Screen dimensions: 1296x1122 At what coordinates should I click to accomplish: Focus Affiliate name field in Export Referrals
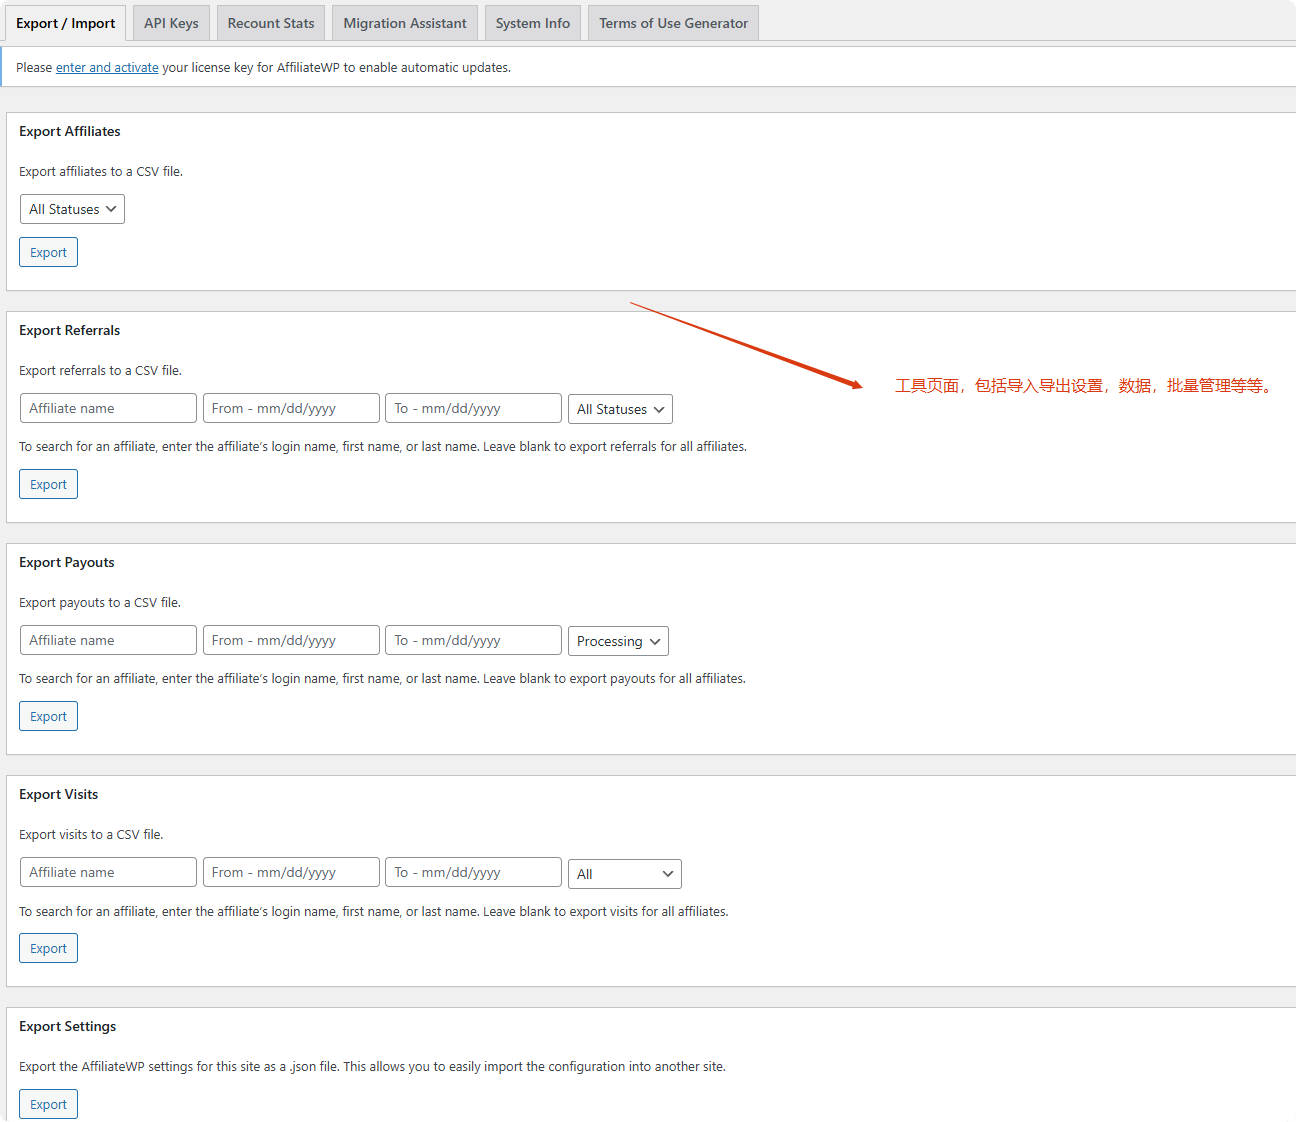tap(108, 408)
